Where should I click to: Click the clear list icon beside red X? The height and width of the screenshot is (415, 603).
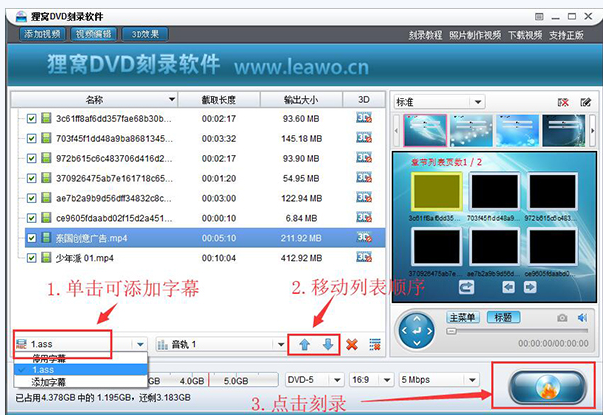pyautogui.click(x=375, y=344)
